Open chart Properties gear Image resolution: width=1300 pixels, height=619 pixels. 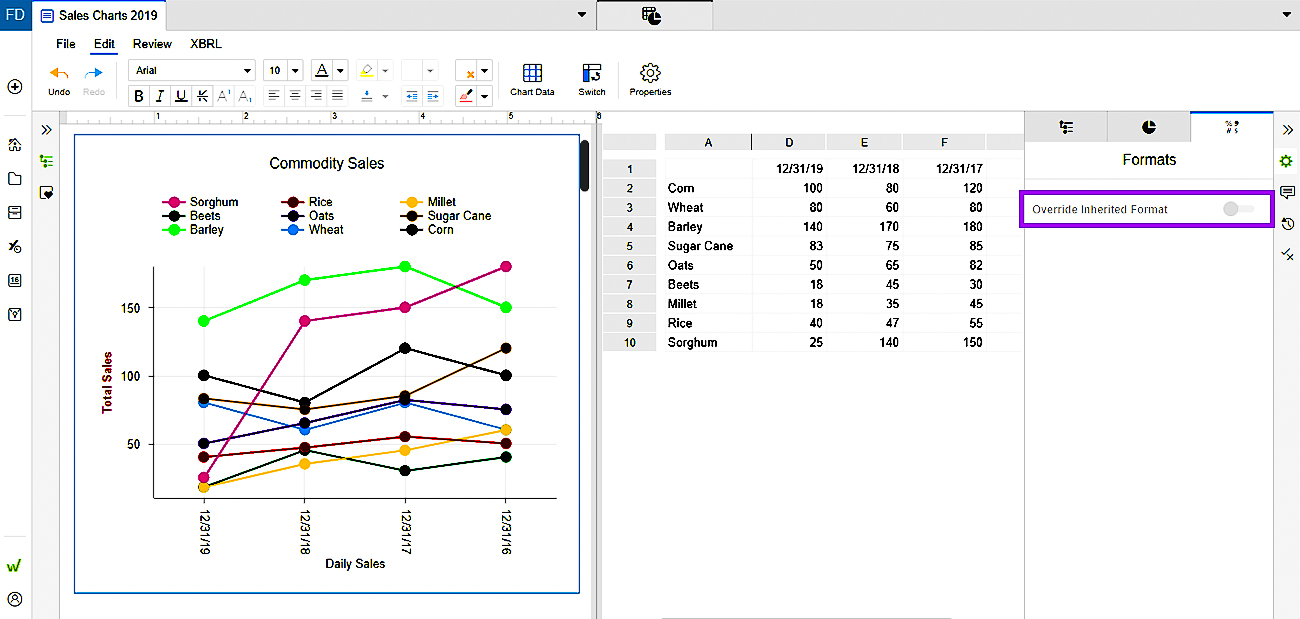(650, 78)
